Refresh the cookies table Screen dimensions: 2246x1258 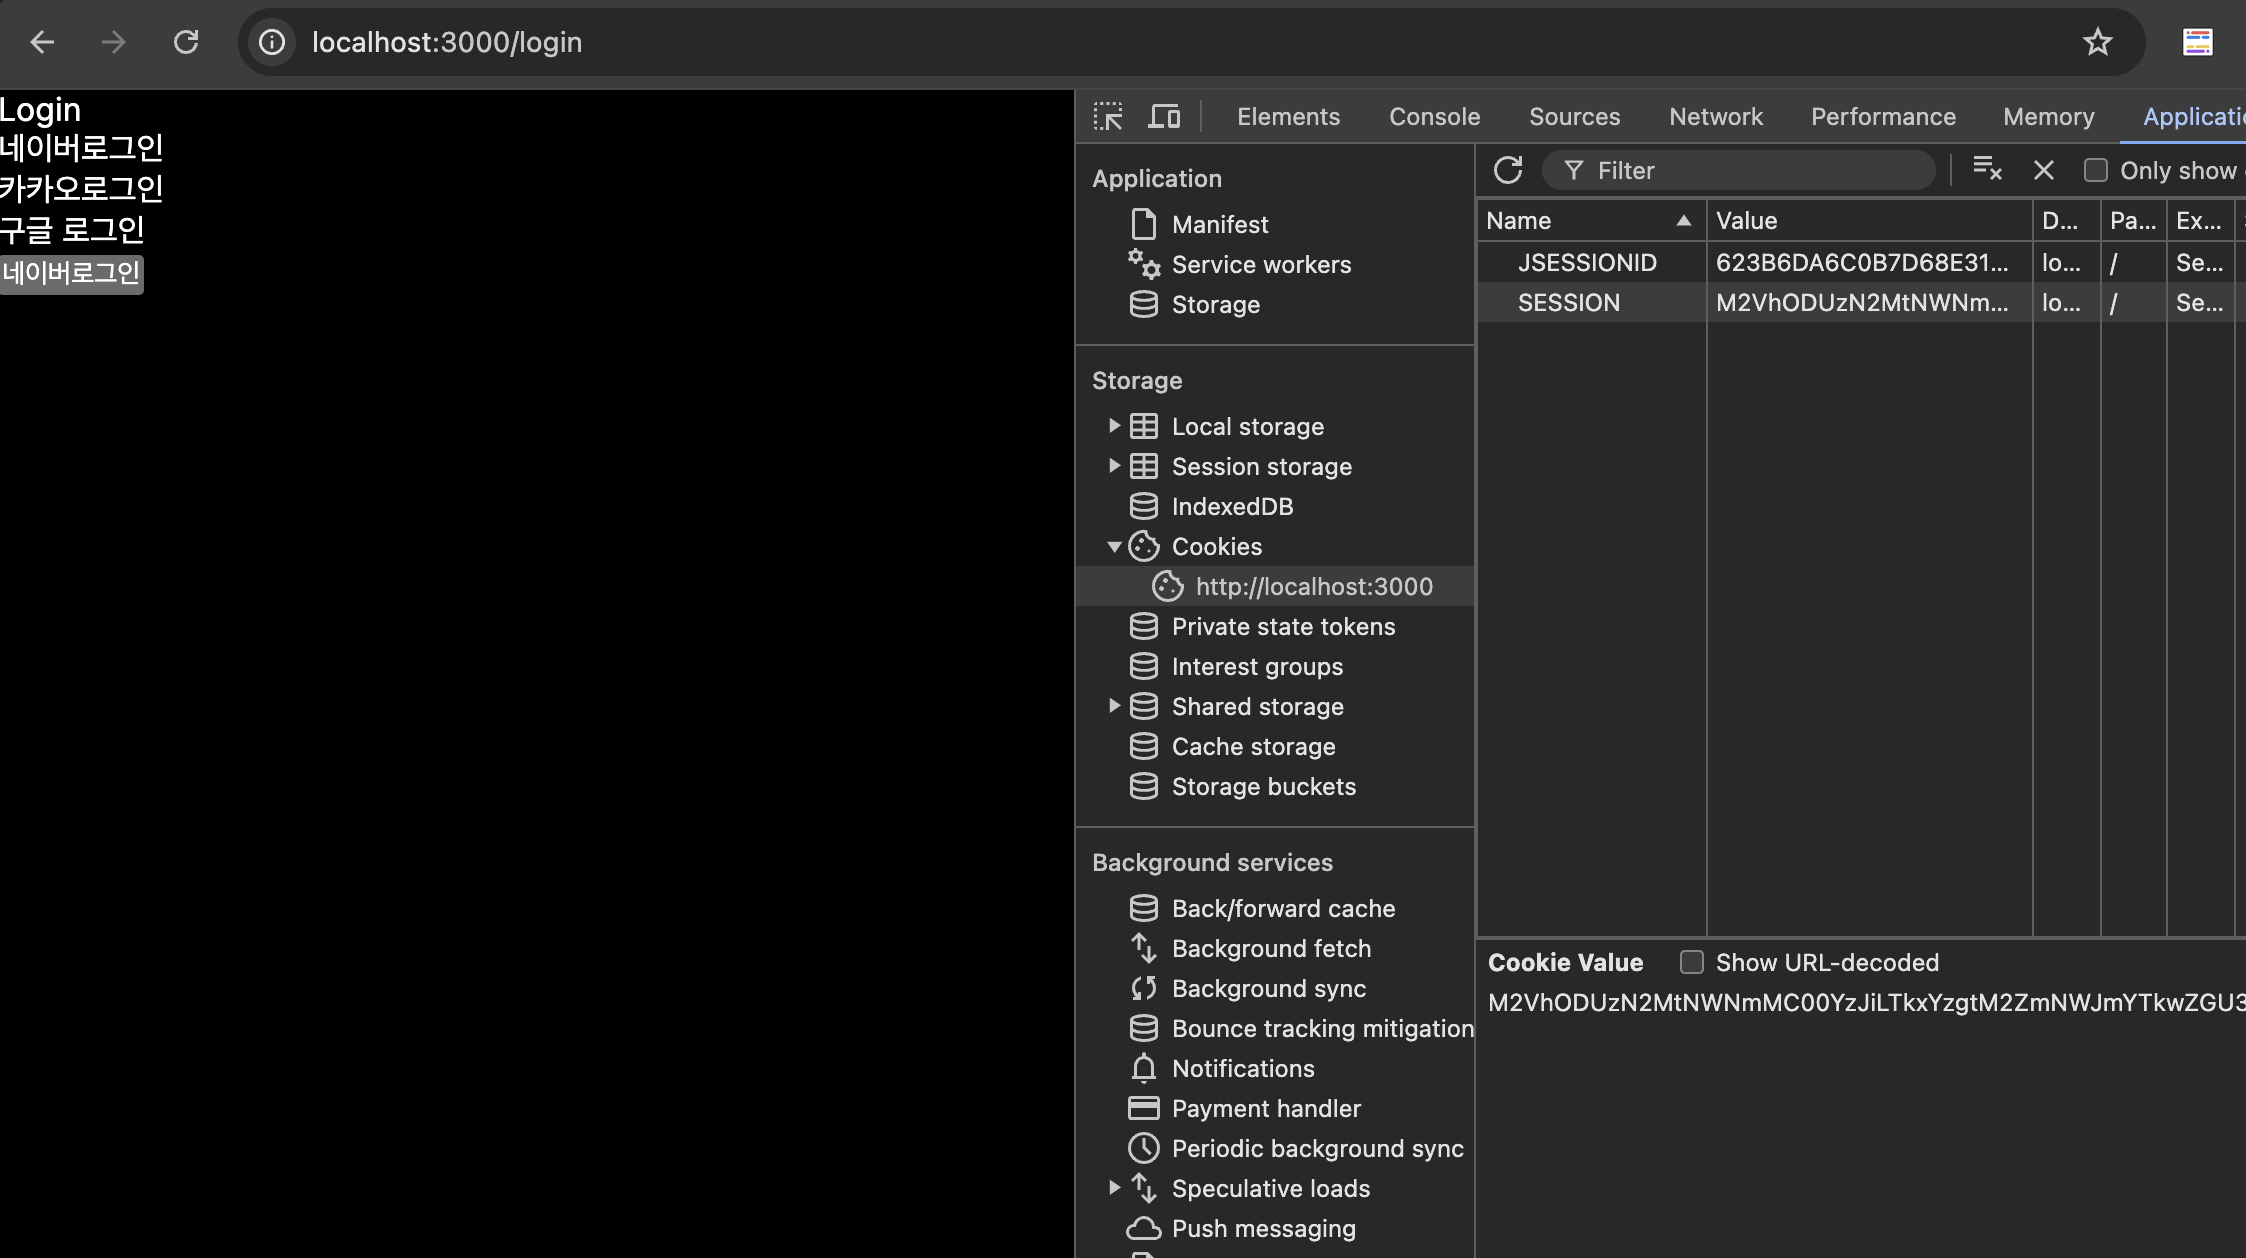1508,170
